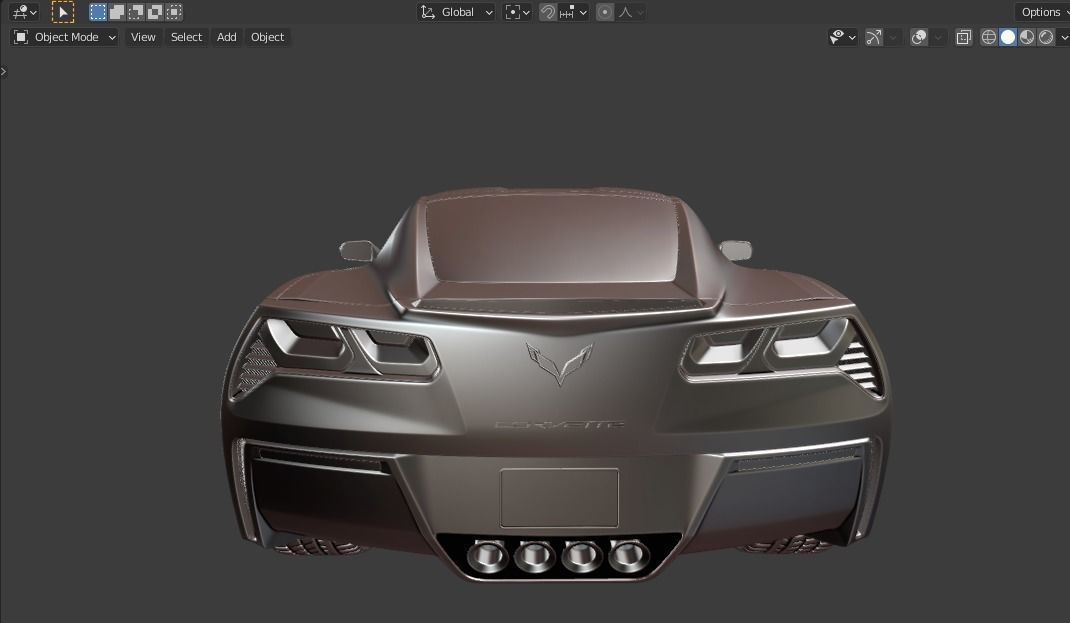Open the View menu
This screenshot has height=623, width=1070.
click(x=143, y=37)
